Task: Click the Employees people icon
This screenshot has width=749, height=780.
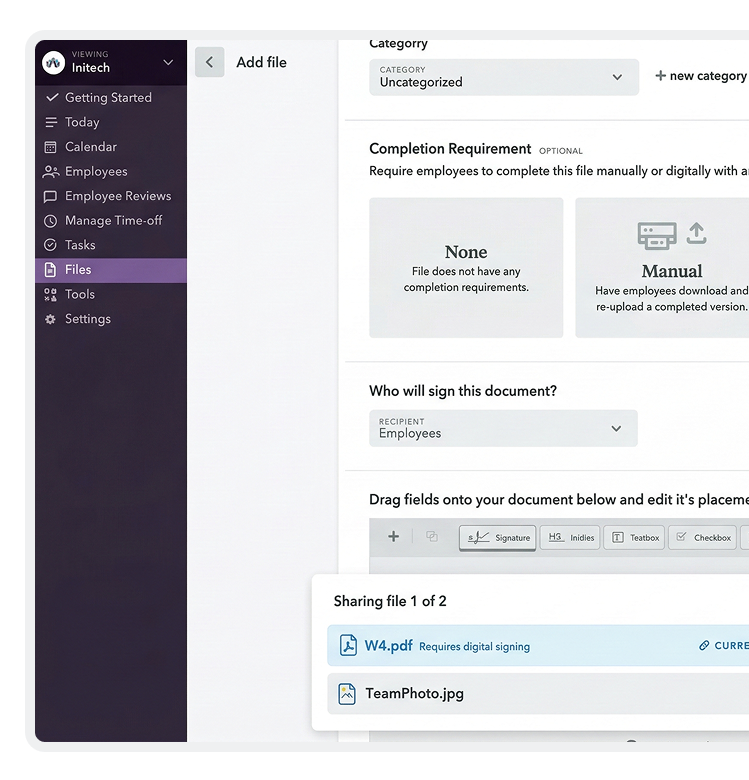Action: [x=51, y=172]
